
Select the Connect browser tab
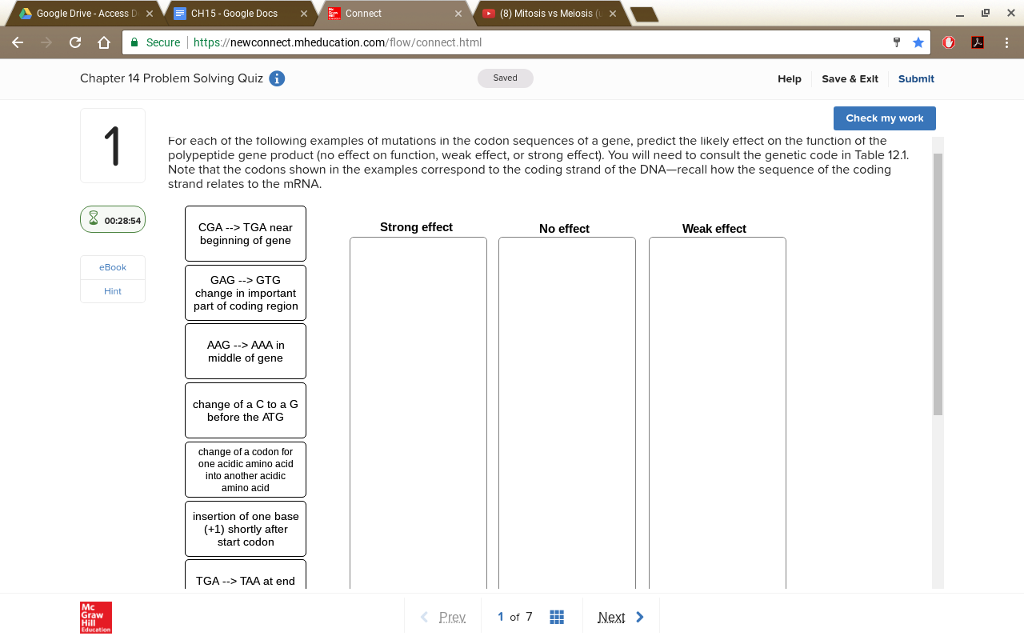[393, 14]
